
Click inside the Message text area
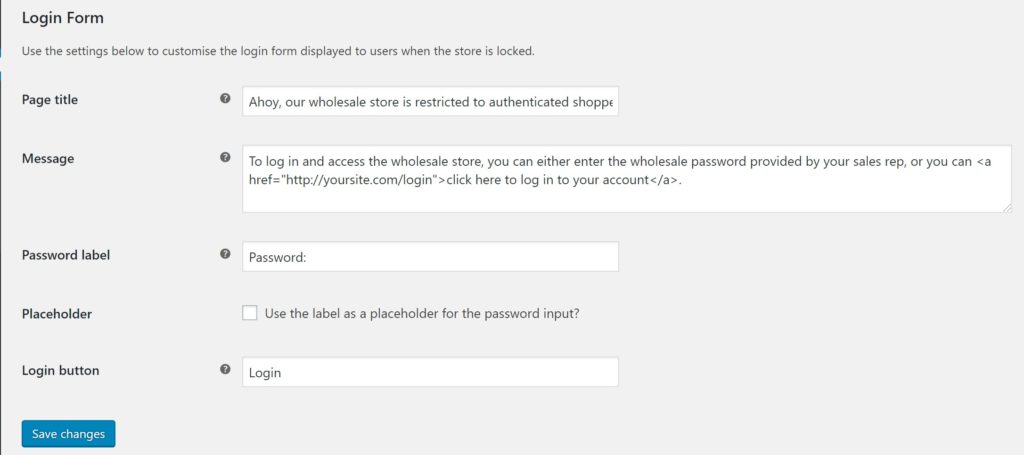tap(628, 179)
